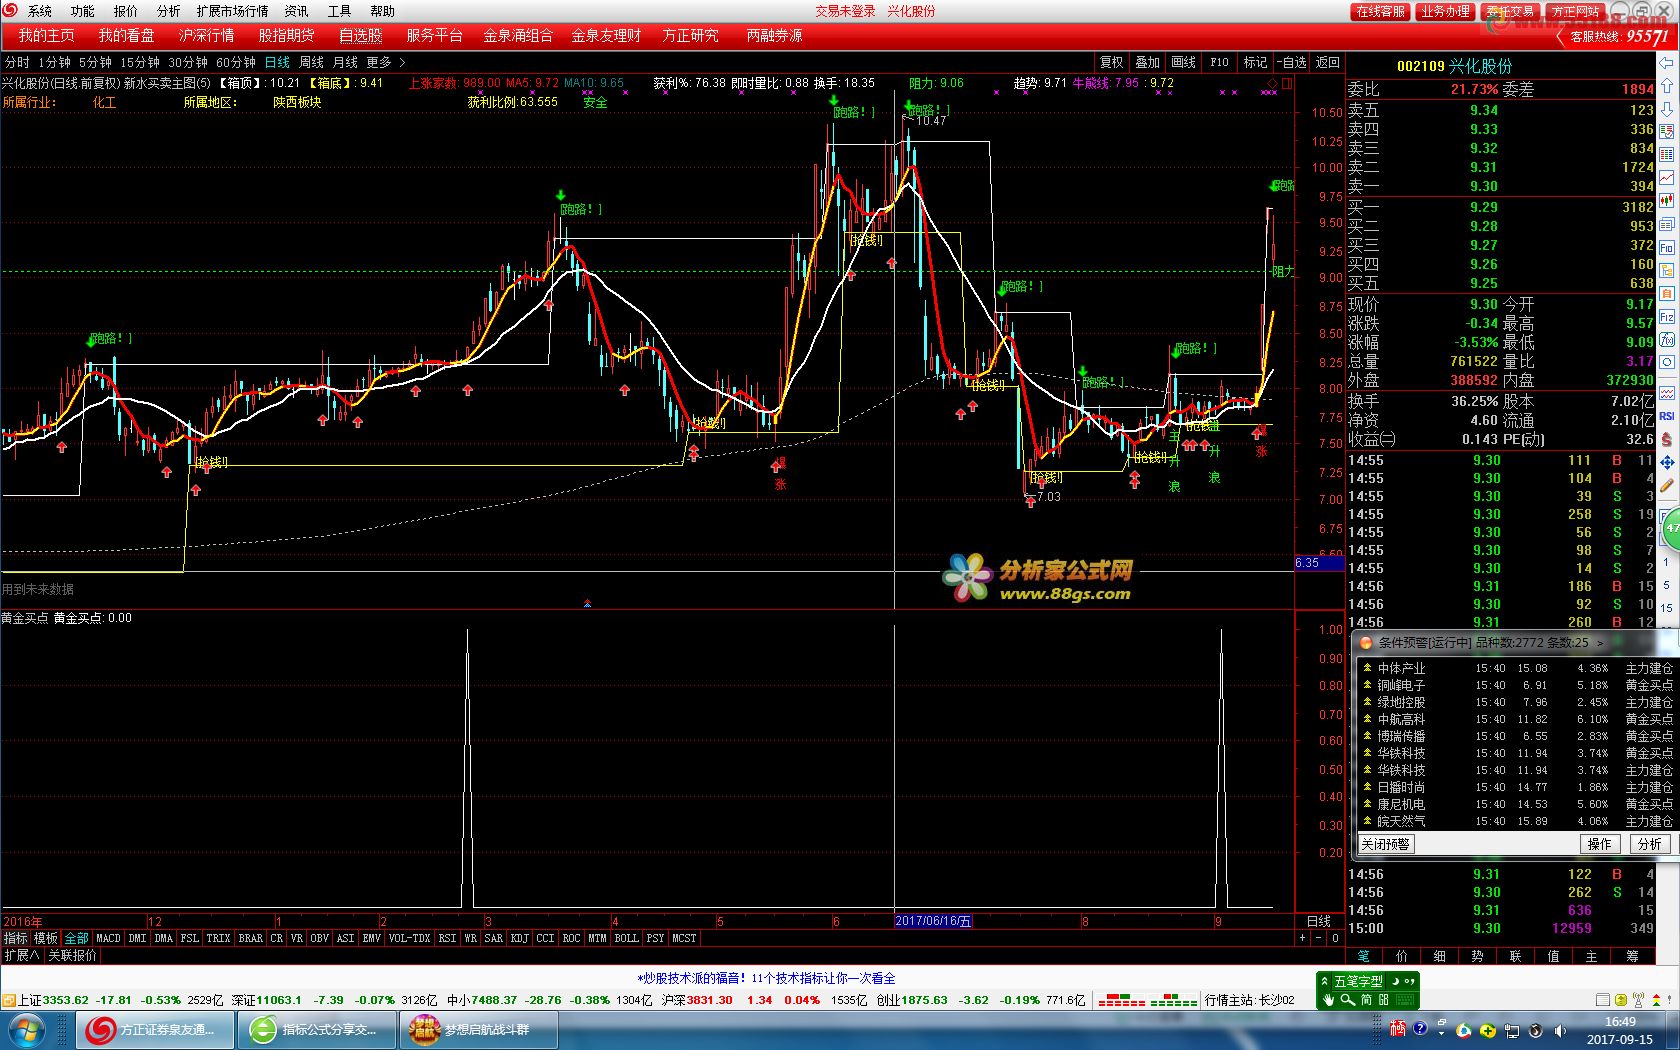The image size is (1680, 1050).
Task: Expand the 更多 period options
Action: 385,62
